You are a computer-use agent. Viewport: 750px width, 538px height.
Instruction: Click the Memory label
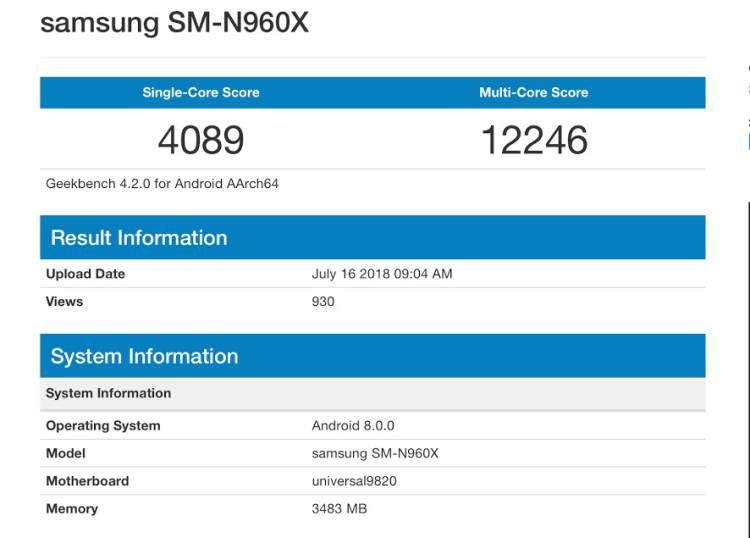(72, 509)
